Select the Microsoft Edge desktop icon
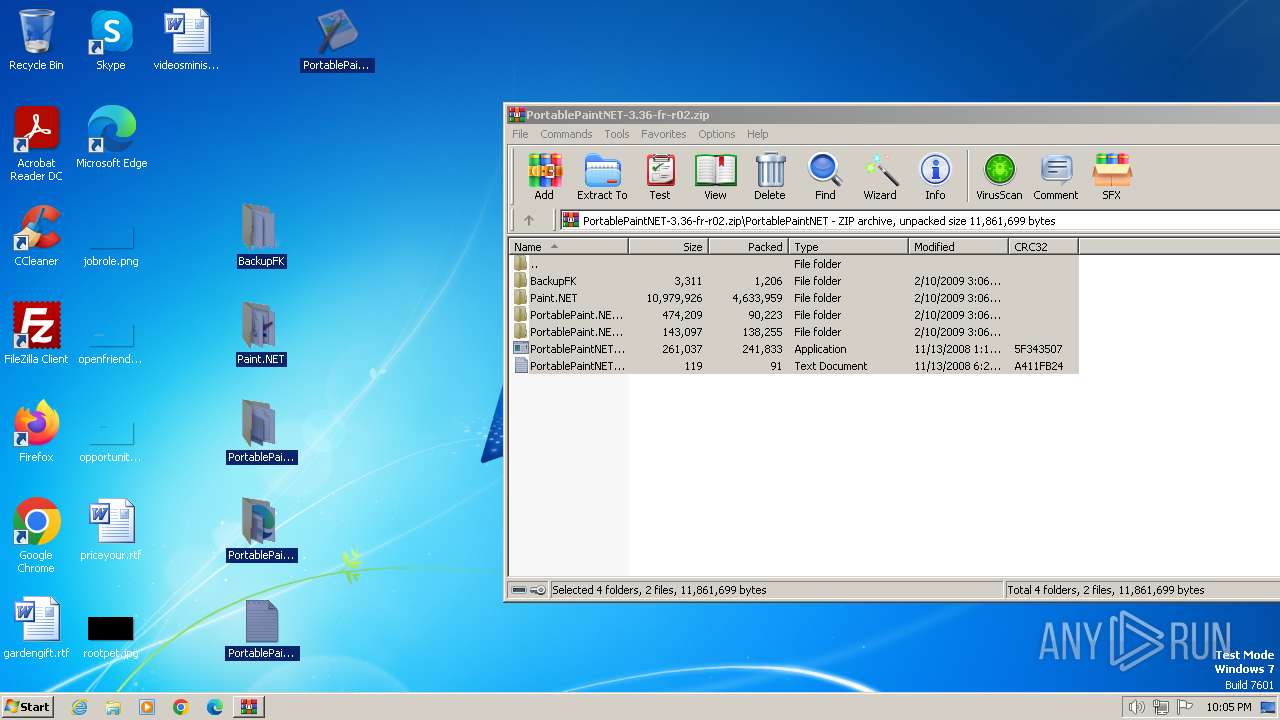 [x=111, y=138]
